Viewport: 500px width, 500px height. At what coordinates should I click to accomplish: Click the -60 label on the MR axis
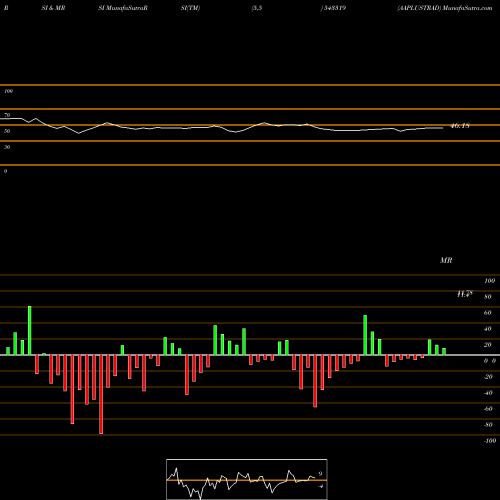point(488,409)
